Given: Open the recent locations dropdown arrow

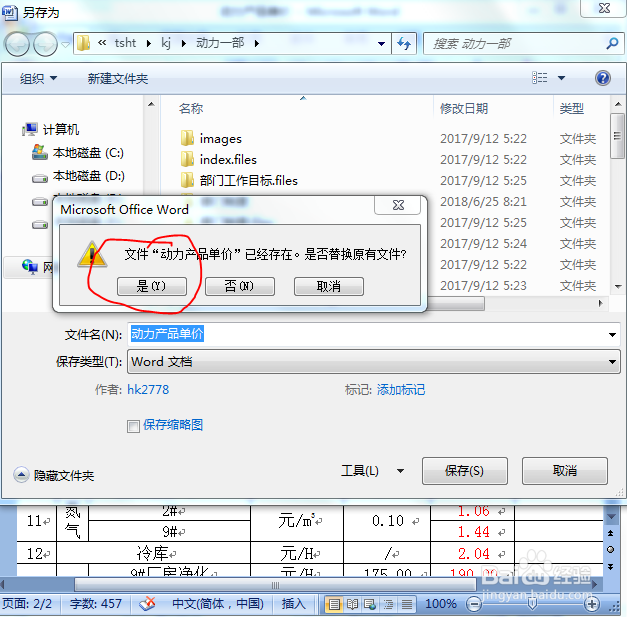Looking at the screenshot, I should tap(66, 44).
